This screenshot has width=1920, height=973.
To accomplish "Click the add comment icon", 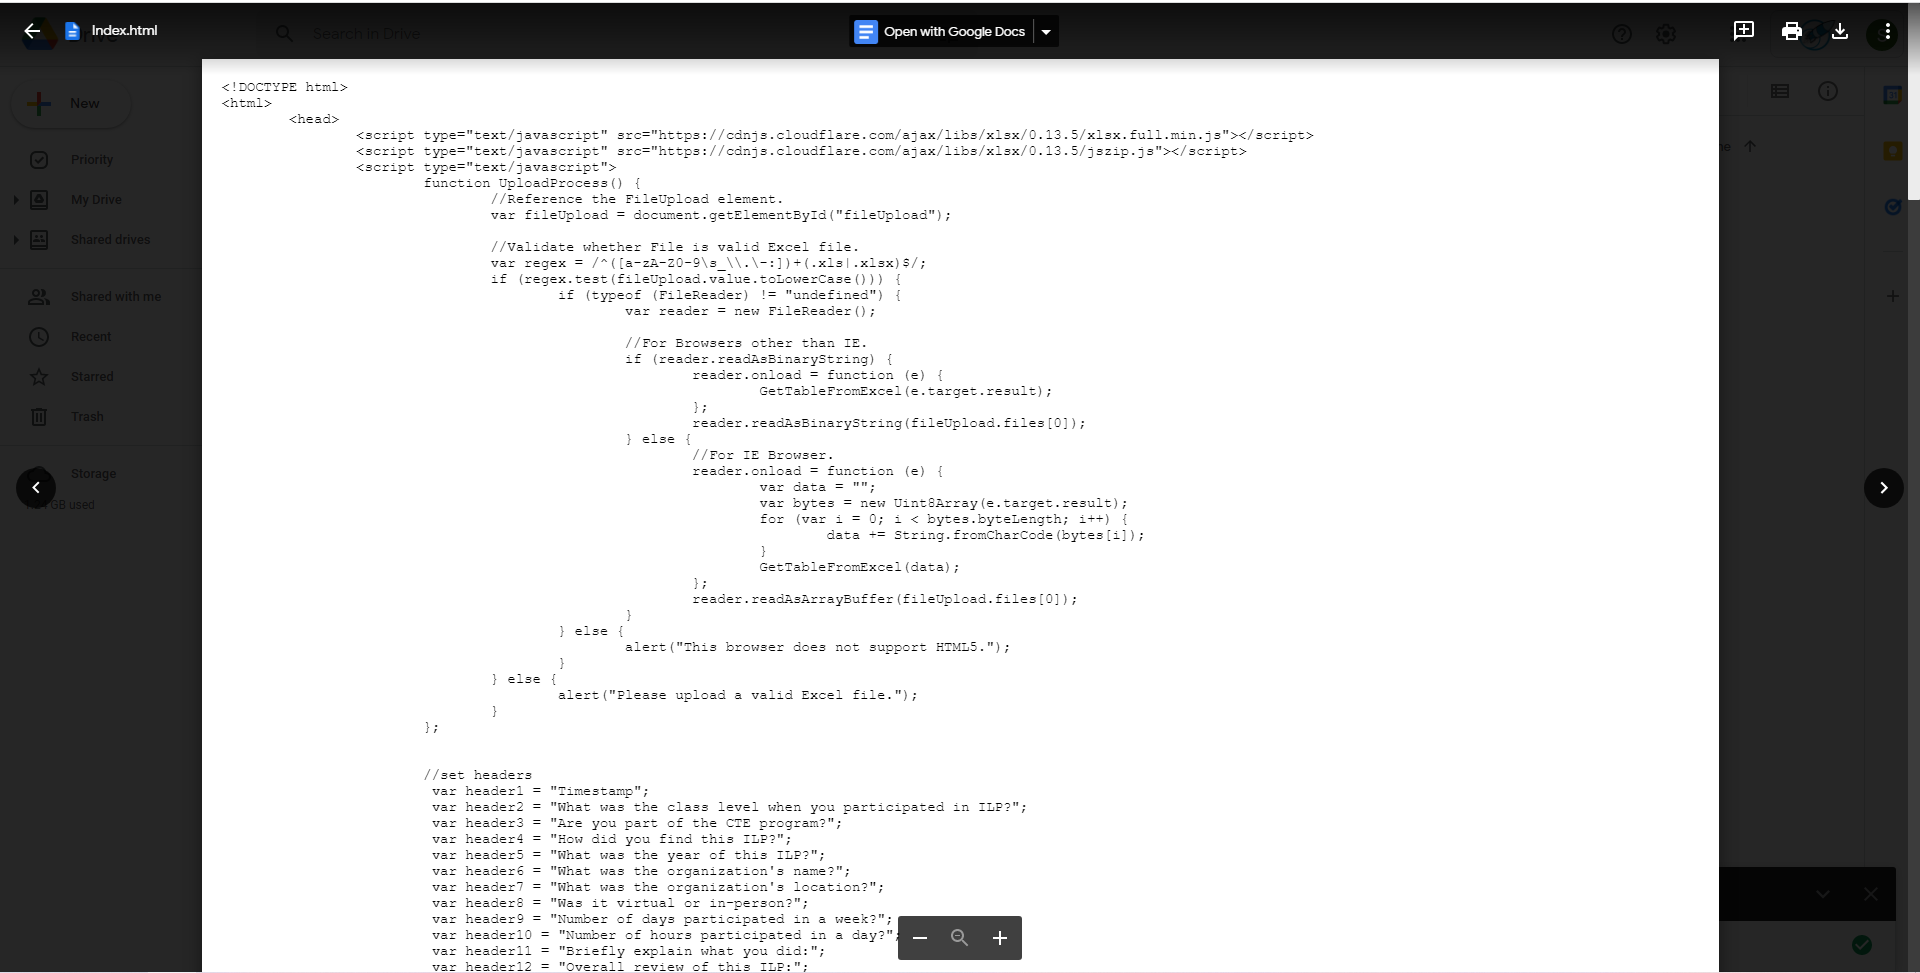I will tap(1743, 31).
